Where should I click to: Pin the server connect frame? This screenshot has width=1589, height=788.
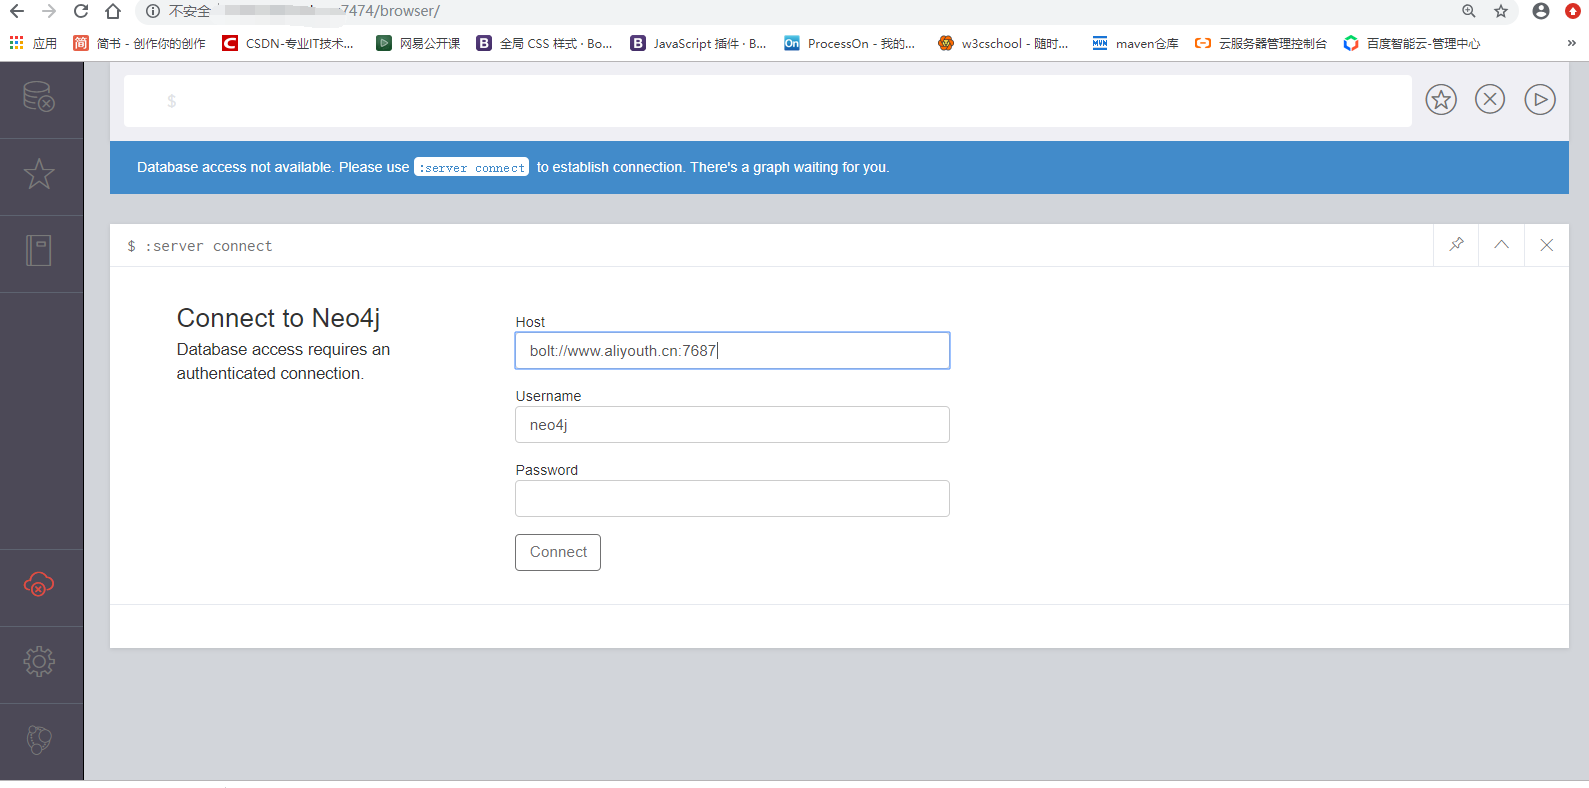click(x=1456, y=245)
